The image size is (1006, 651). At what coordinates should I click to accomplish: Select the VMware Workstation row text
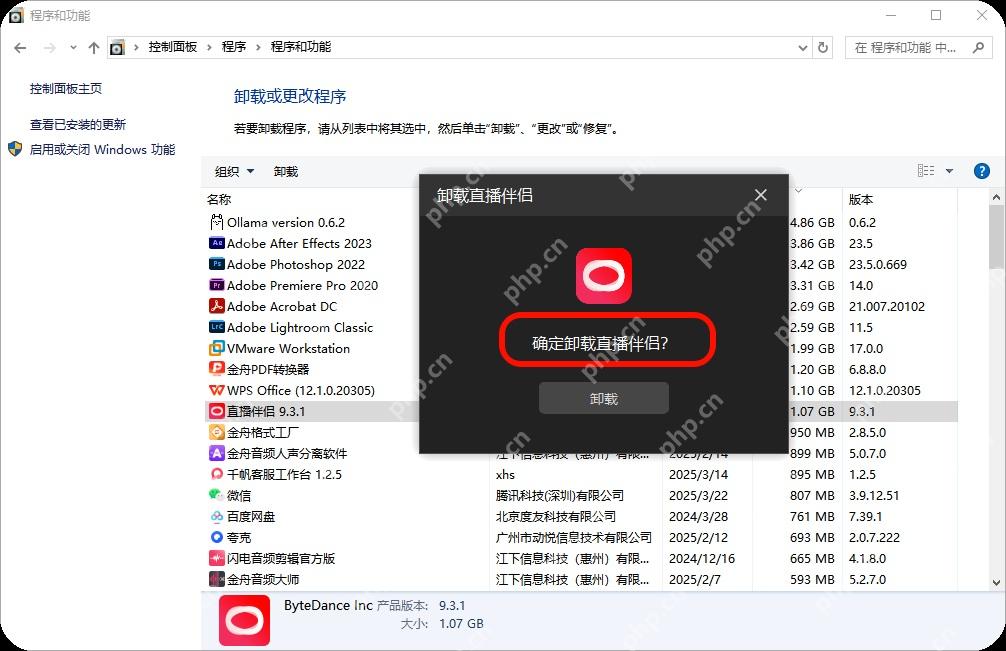coord(289,348)
